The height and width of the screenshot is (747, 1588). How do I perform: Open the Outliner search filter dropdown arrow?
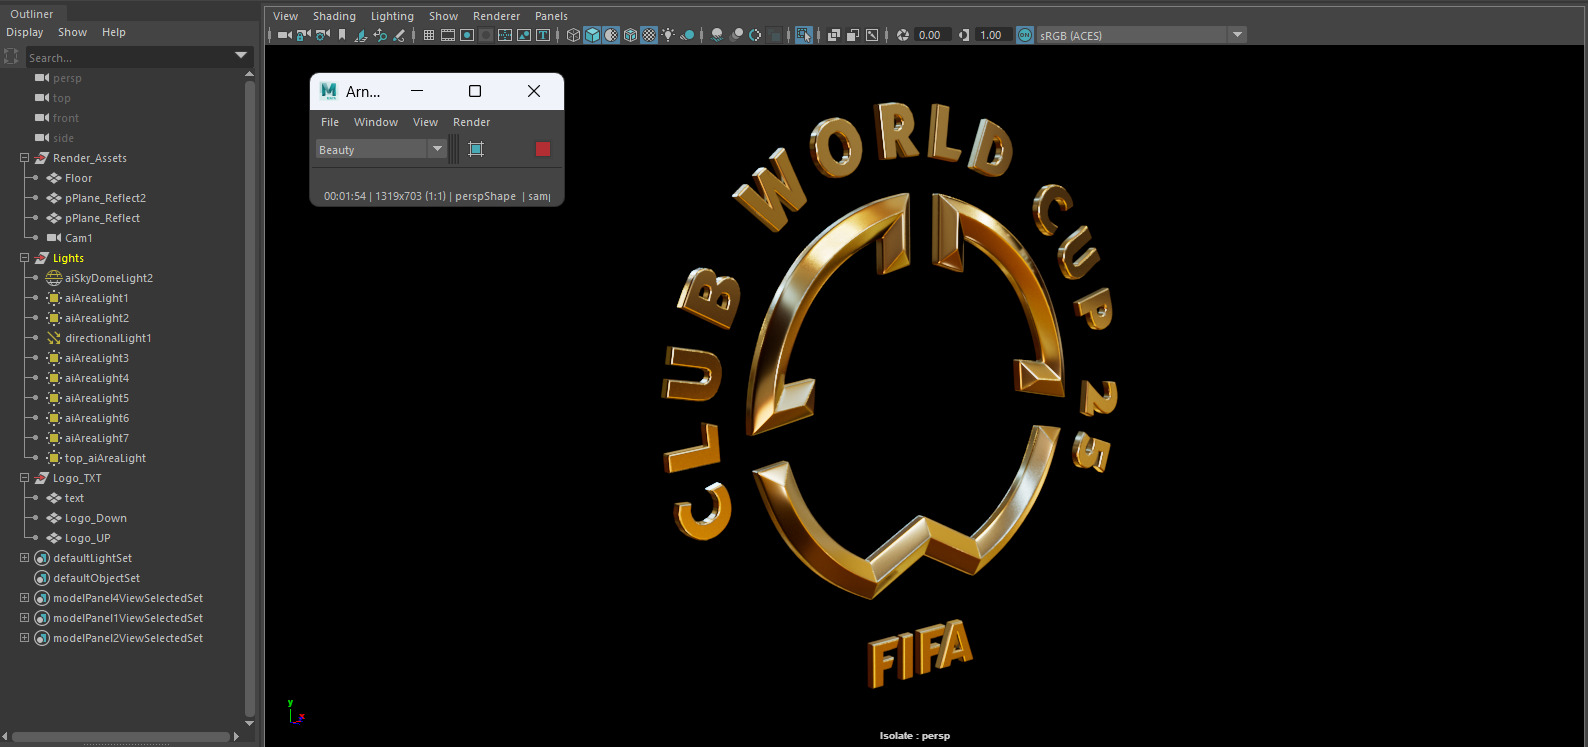[x=241, y=56]
